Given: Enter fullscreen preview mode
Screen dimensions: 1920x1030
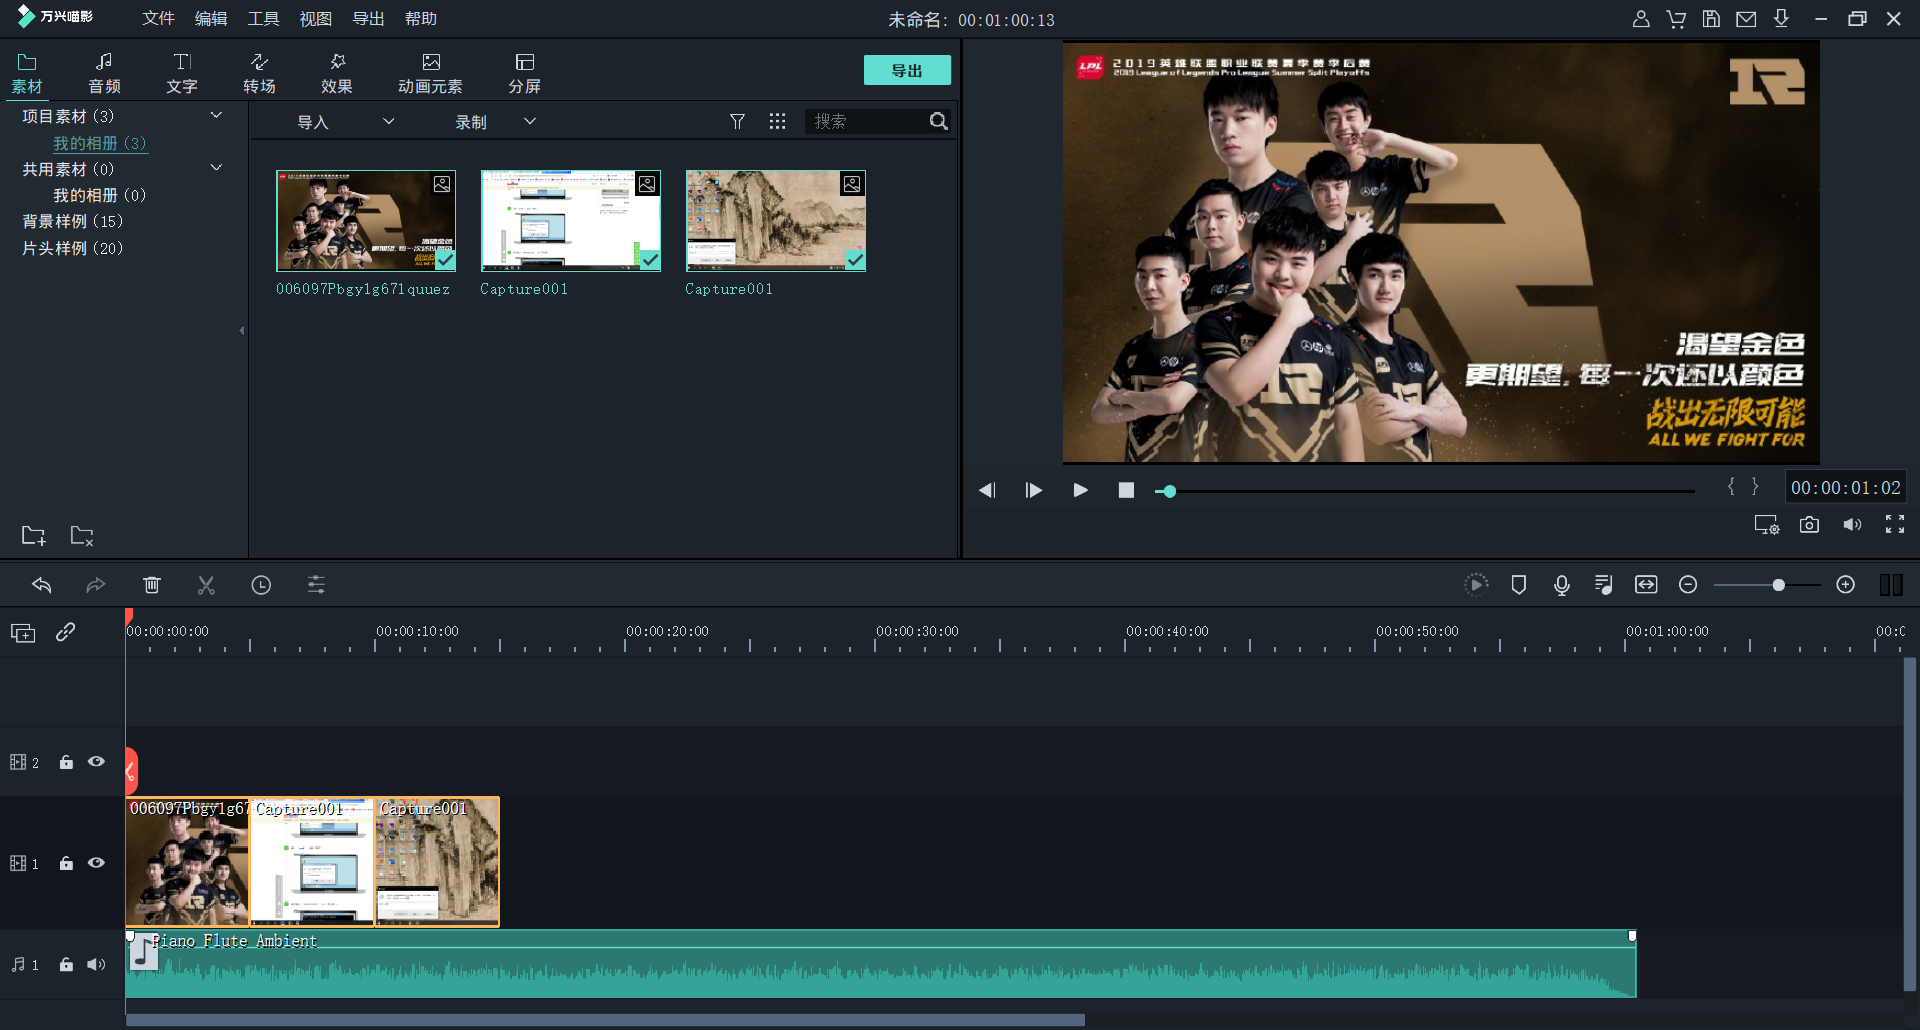Looking at the screenshot, I should [x=1894, y=525].
